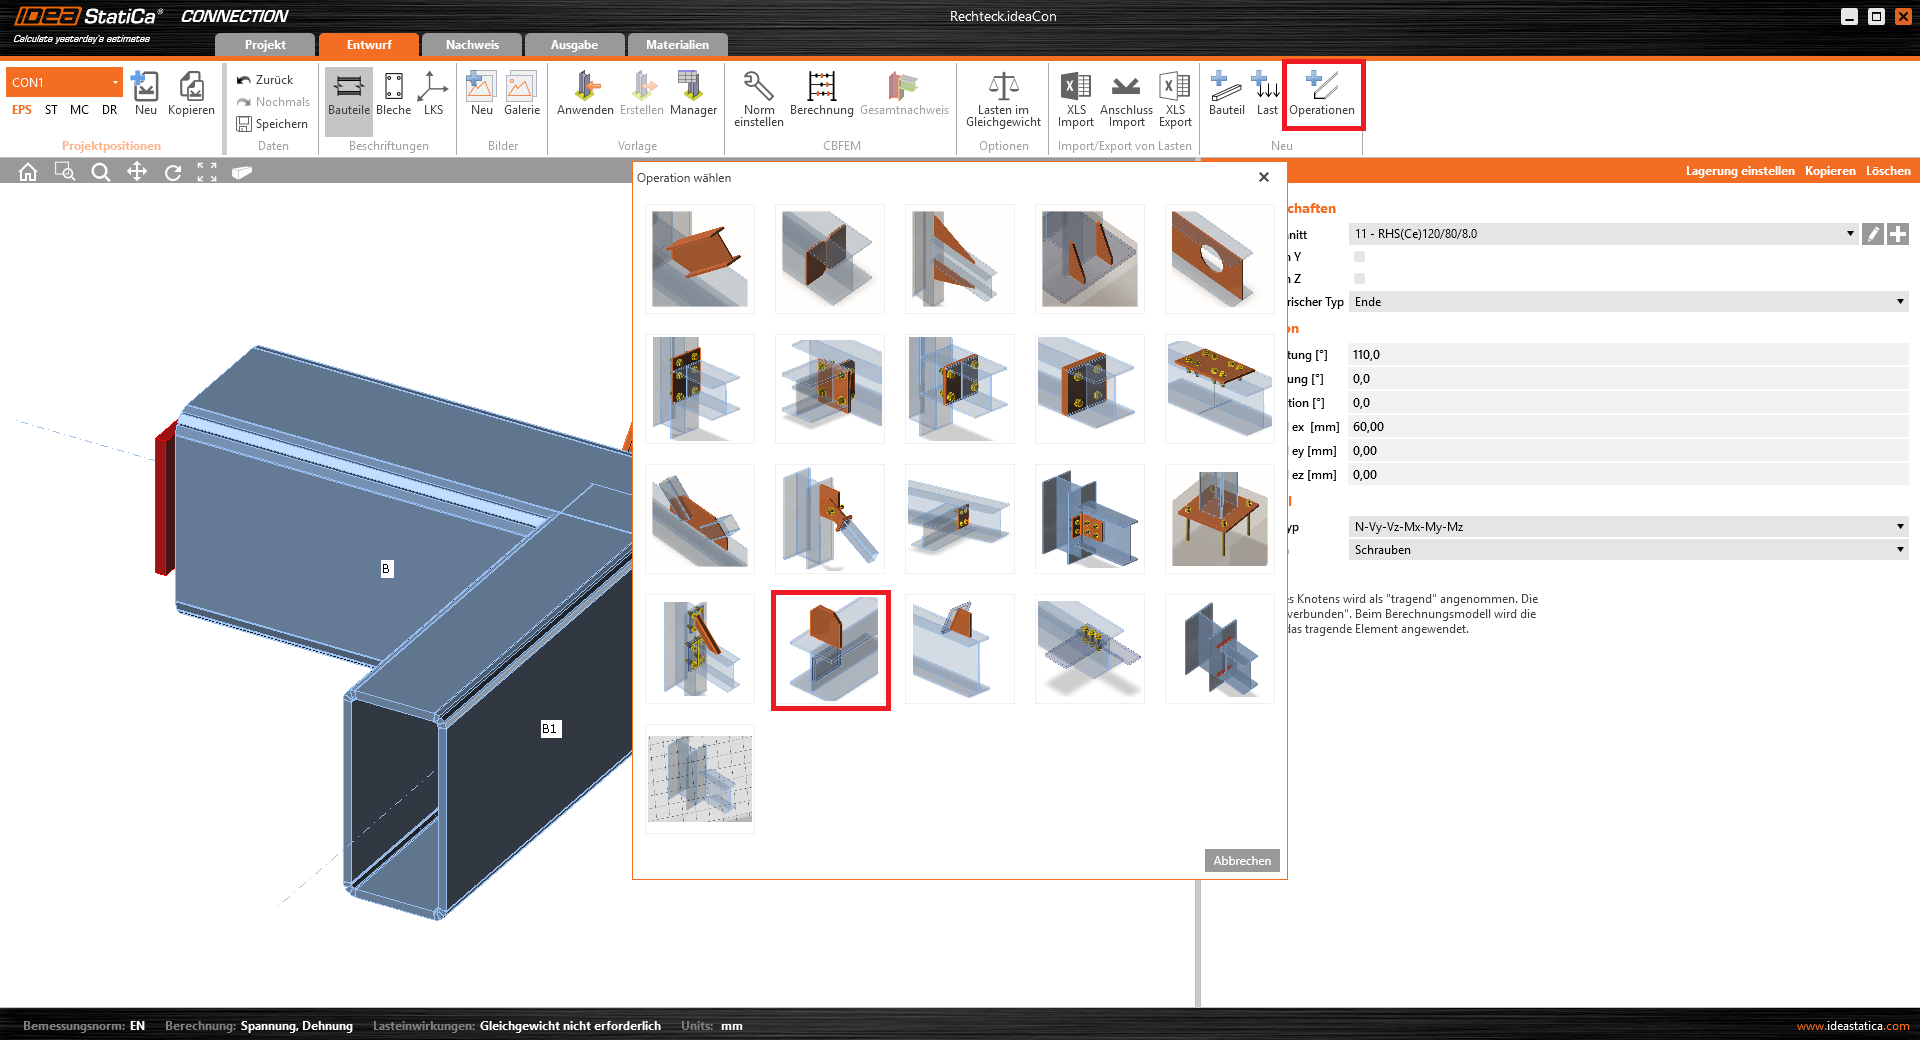
Task: Open Norm einstellen wrench icon
Action: click(758, 94)
